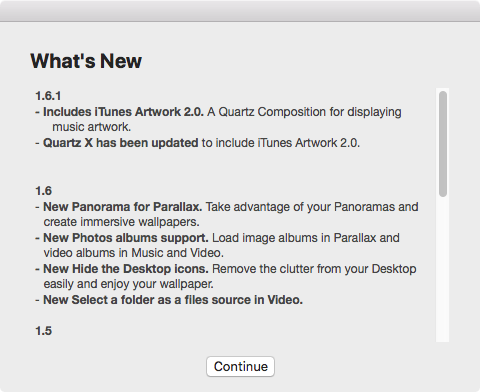Select the 1.6.1 version heading
Screen dimensions: 480x392
pyautogui.click(x=48, y=96)
